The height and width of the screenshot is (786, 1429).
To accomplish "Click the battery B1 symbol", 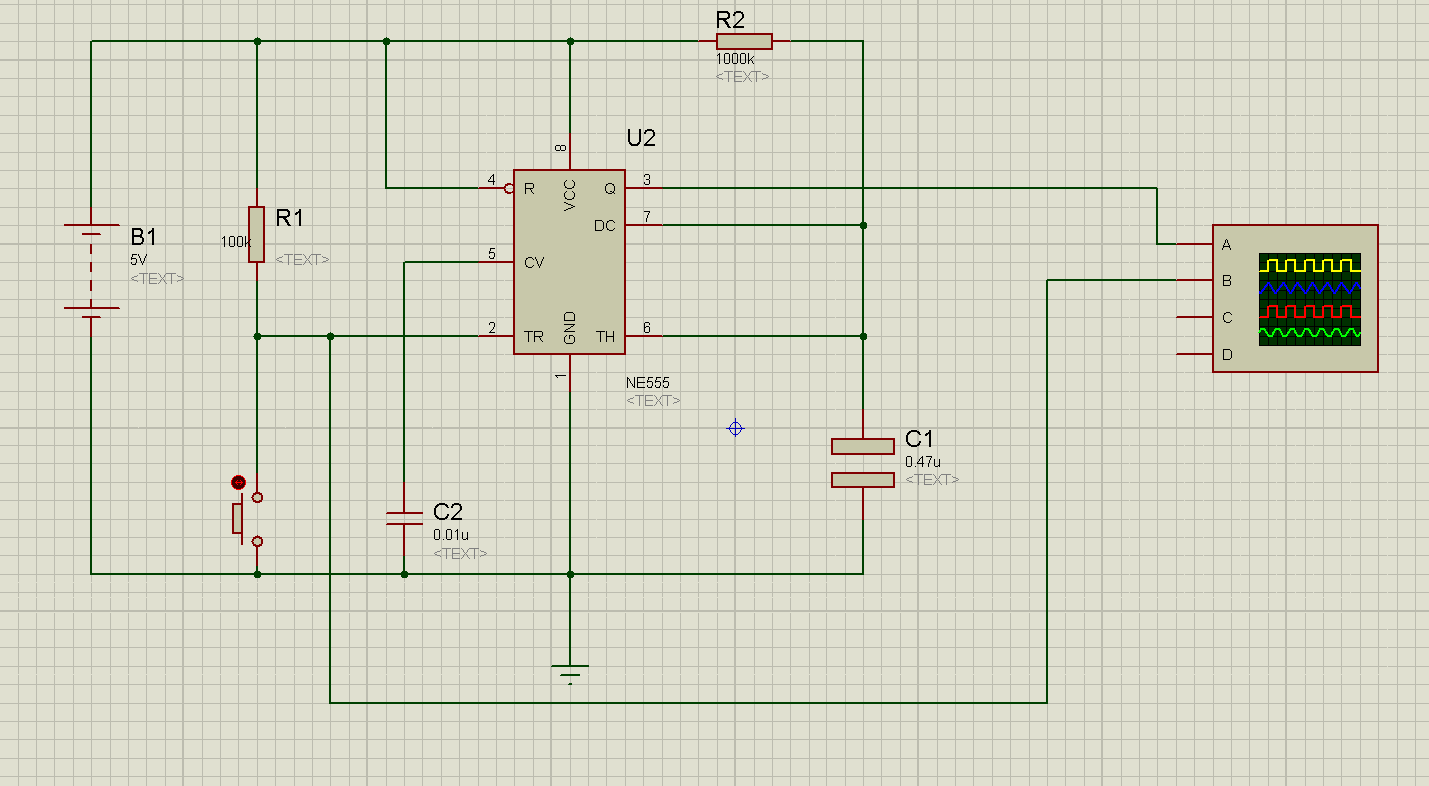I will 91,271.
